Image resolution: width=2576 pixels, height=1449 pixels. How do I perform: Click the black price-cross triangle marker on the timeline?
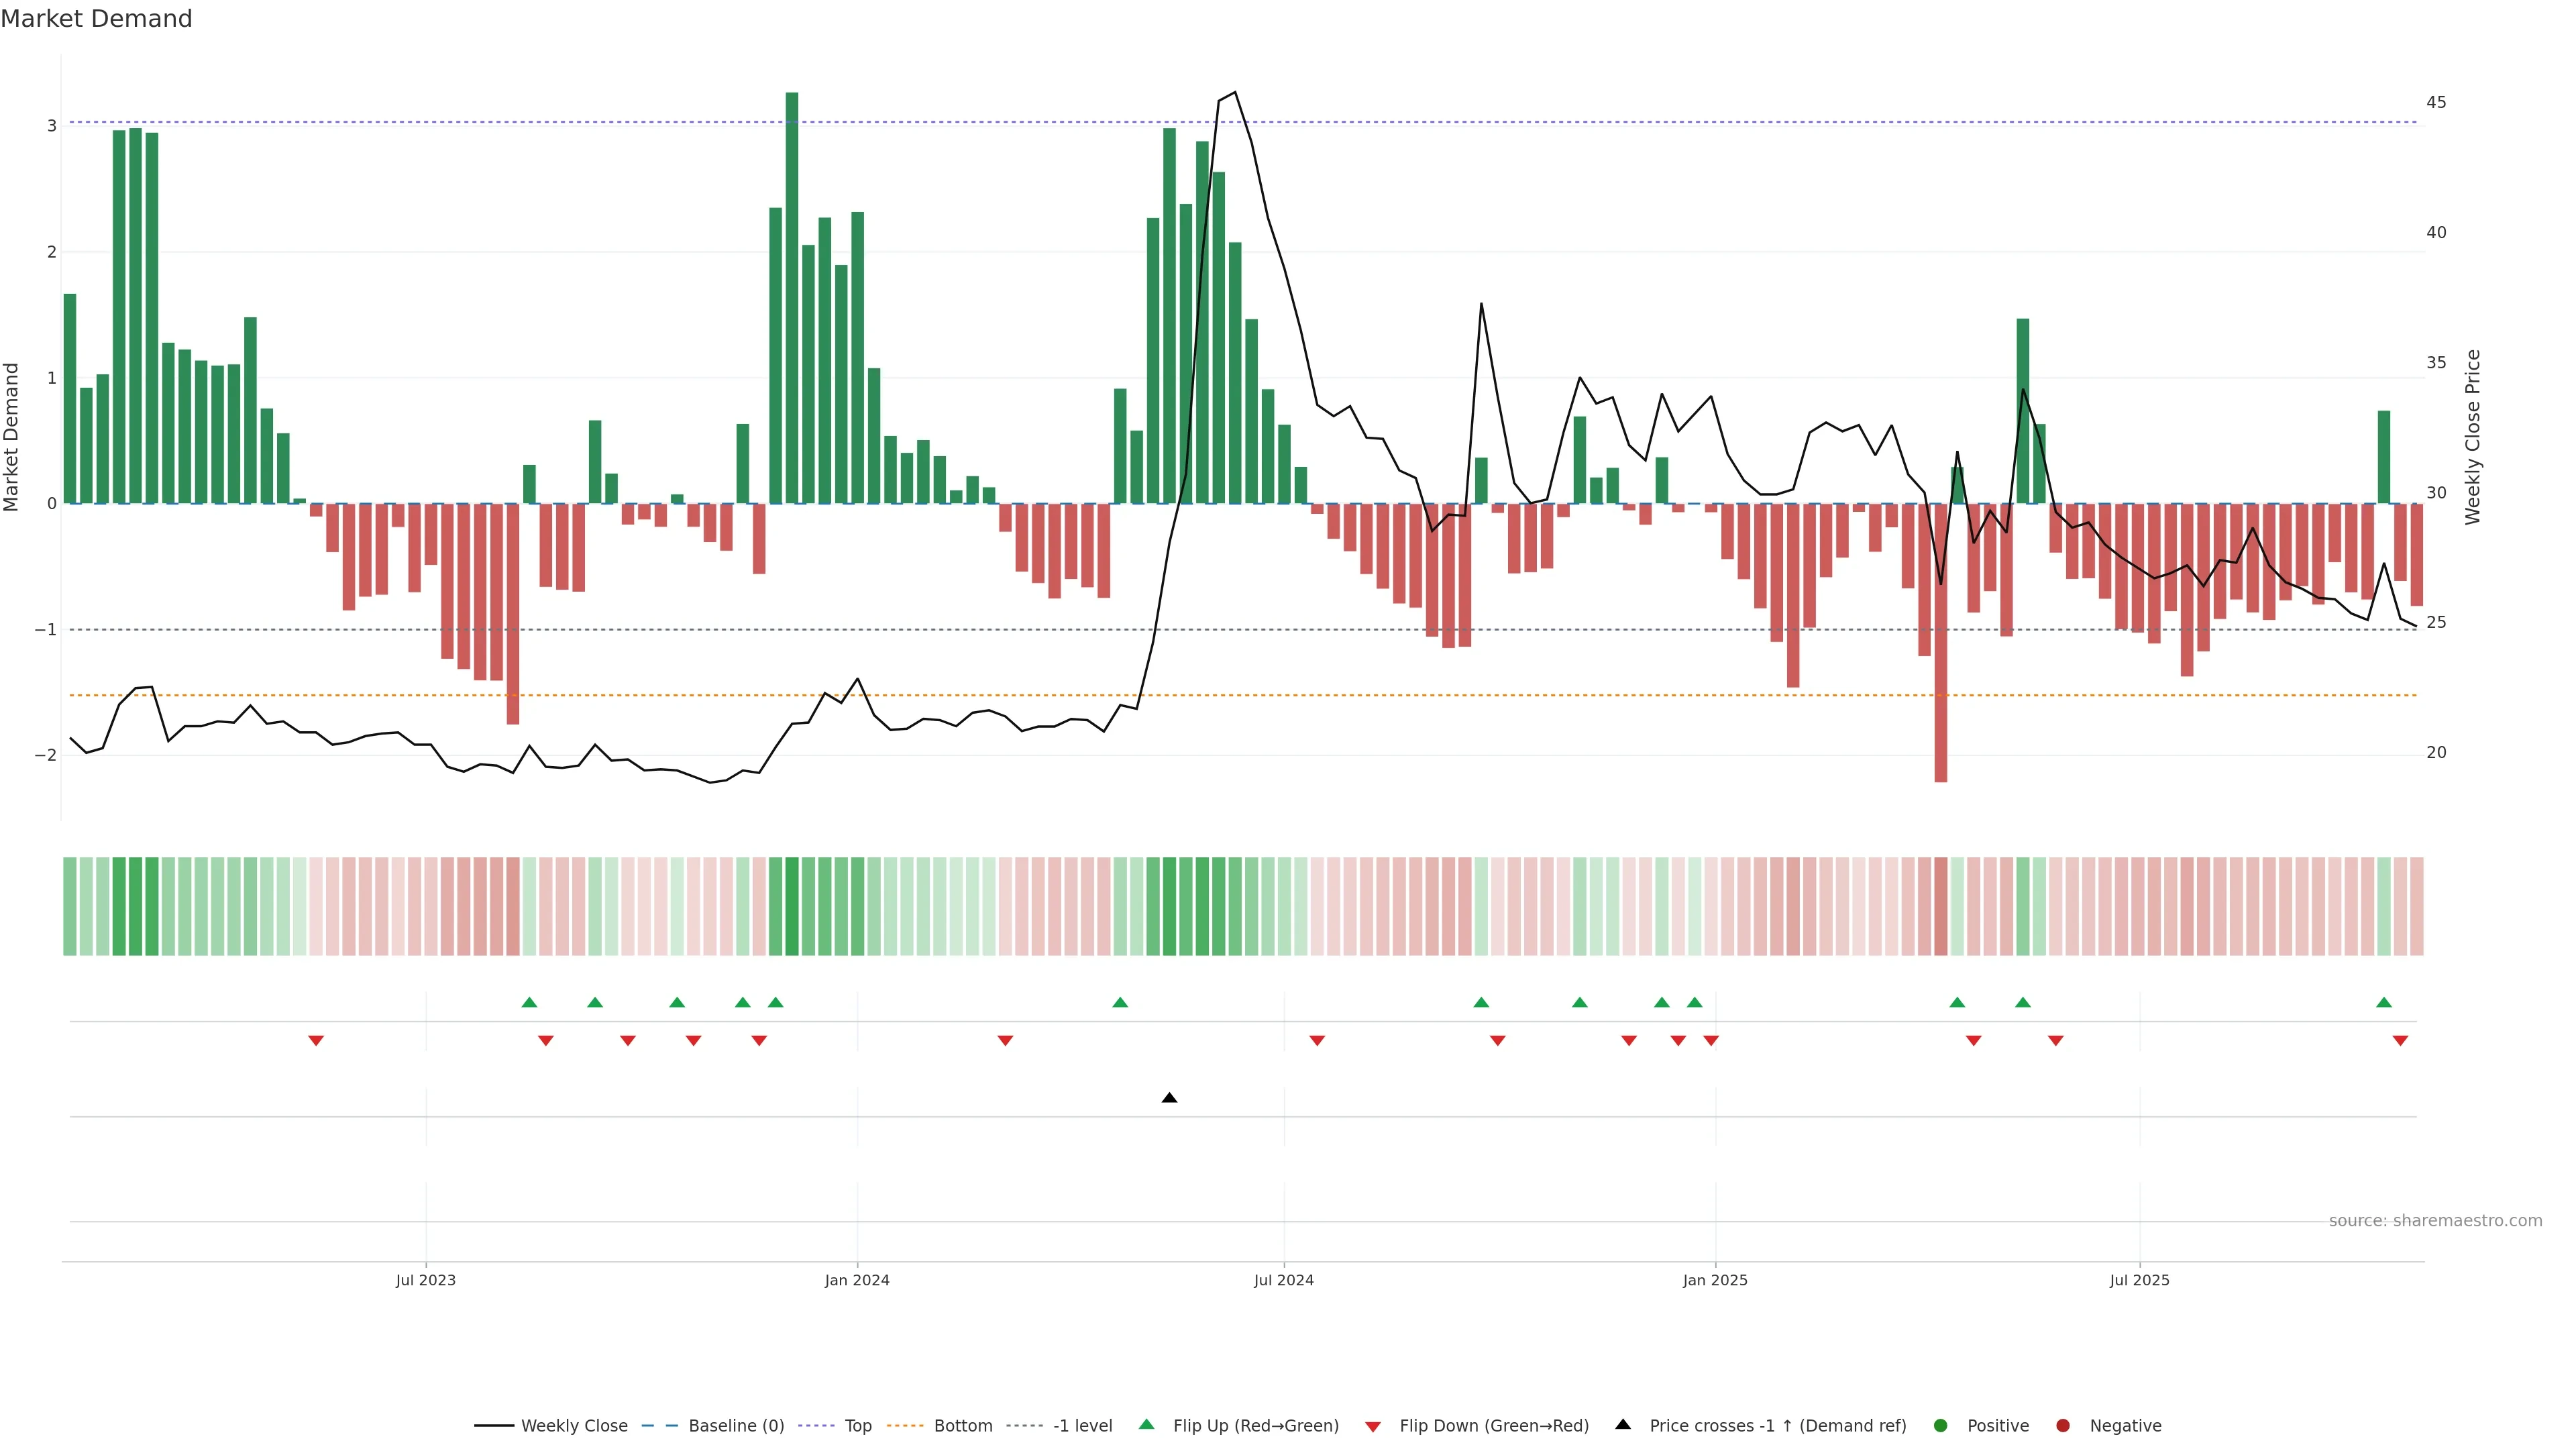click(1169, 1098)
